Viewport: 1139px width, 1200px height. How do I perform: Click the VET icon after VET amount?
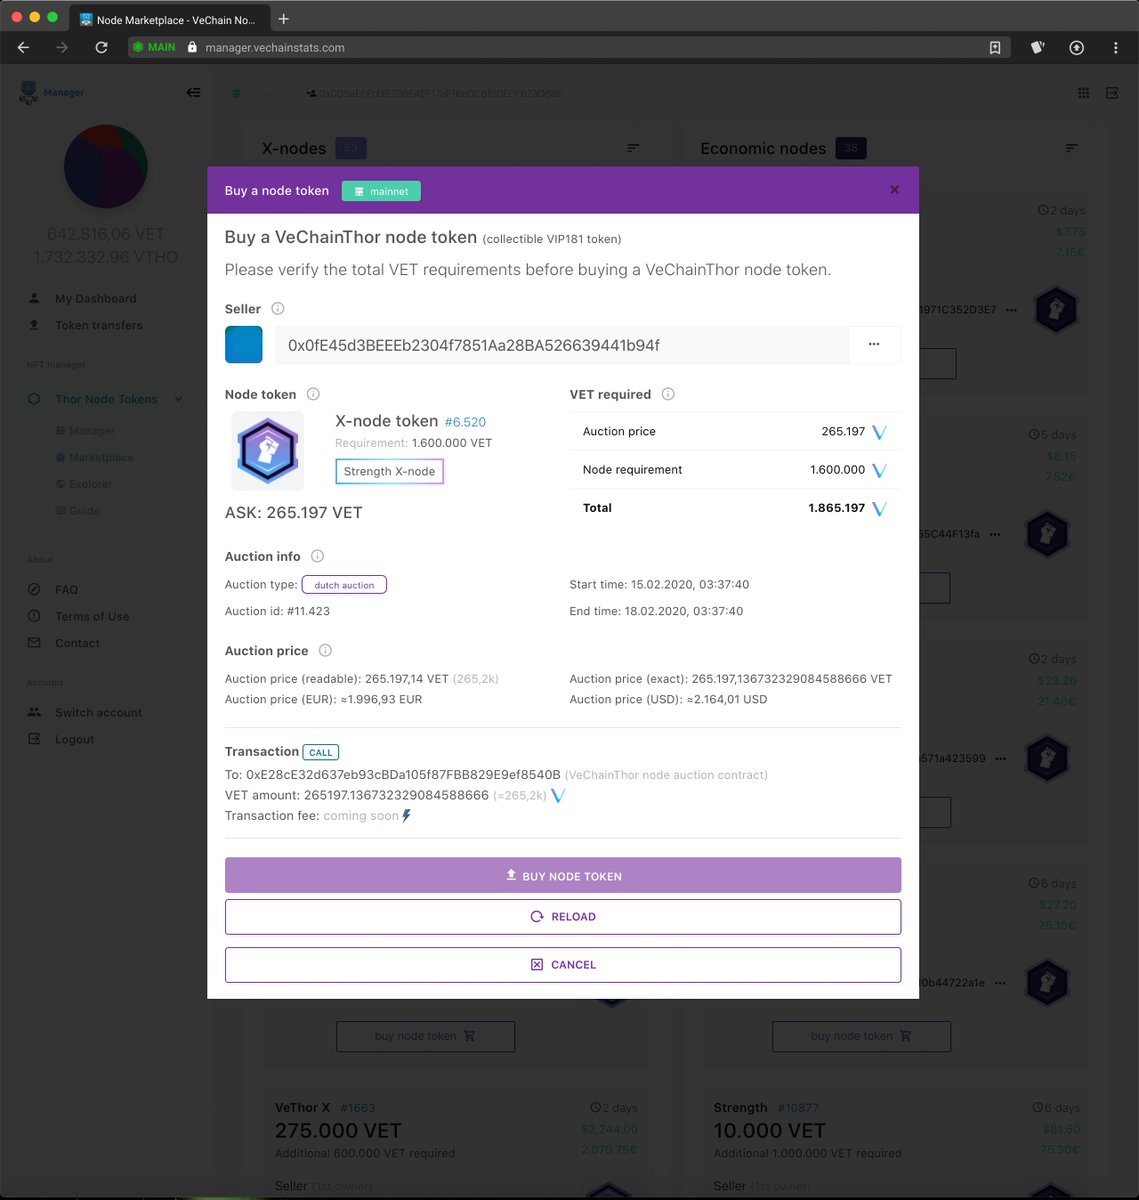coord(558,796)
